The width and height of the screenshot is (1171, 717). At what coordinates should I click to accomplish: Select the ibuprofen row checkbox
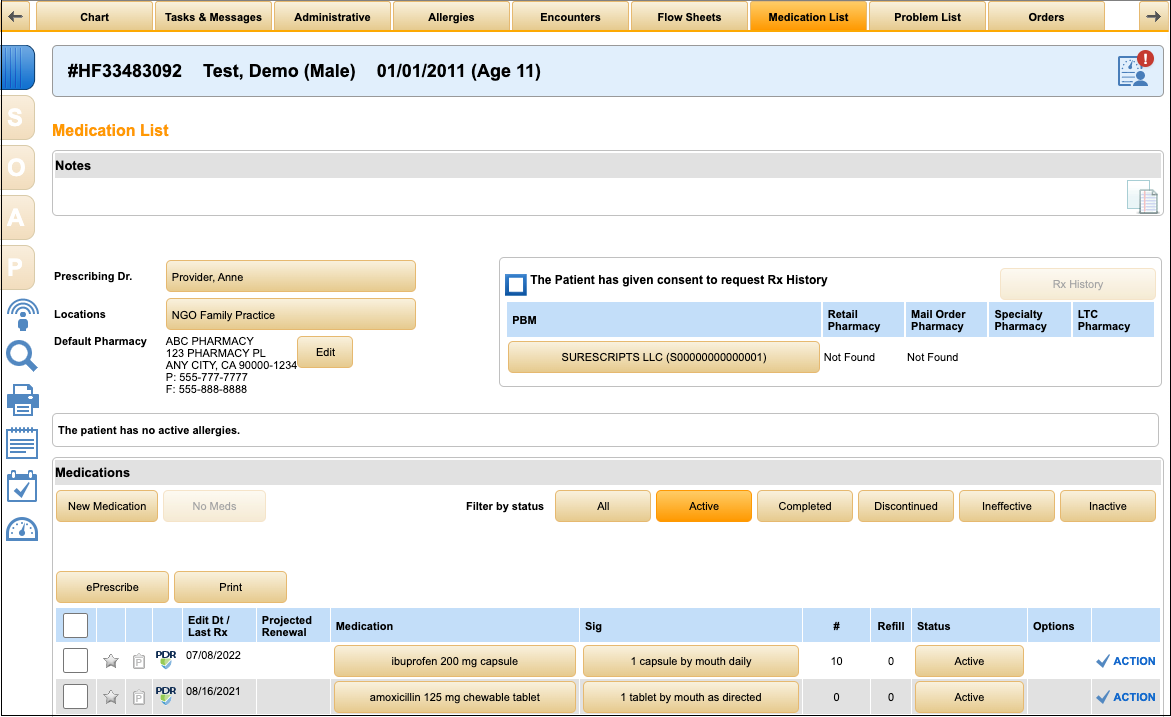click(75, 661)
